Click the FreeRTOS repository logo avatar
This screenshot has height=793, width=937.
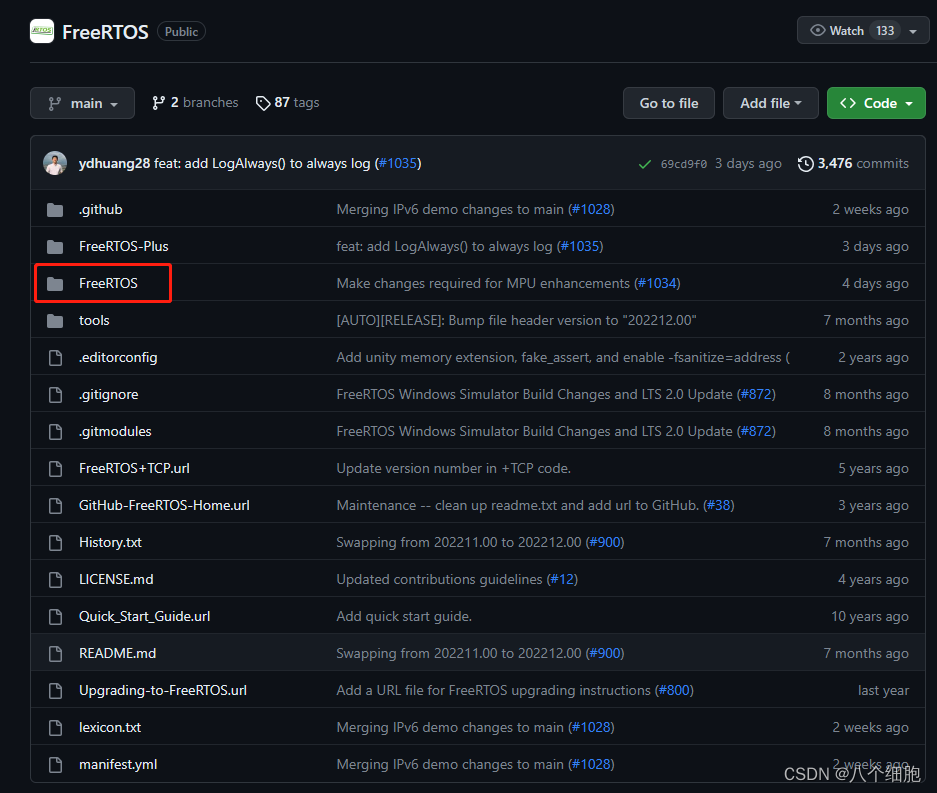(42, 31)
